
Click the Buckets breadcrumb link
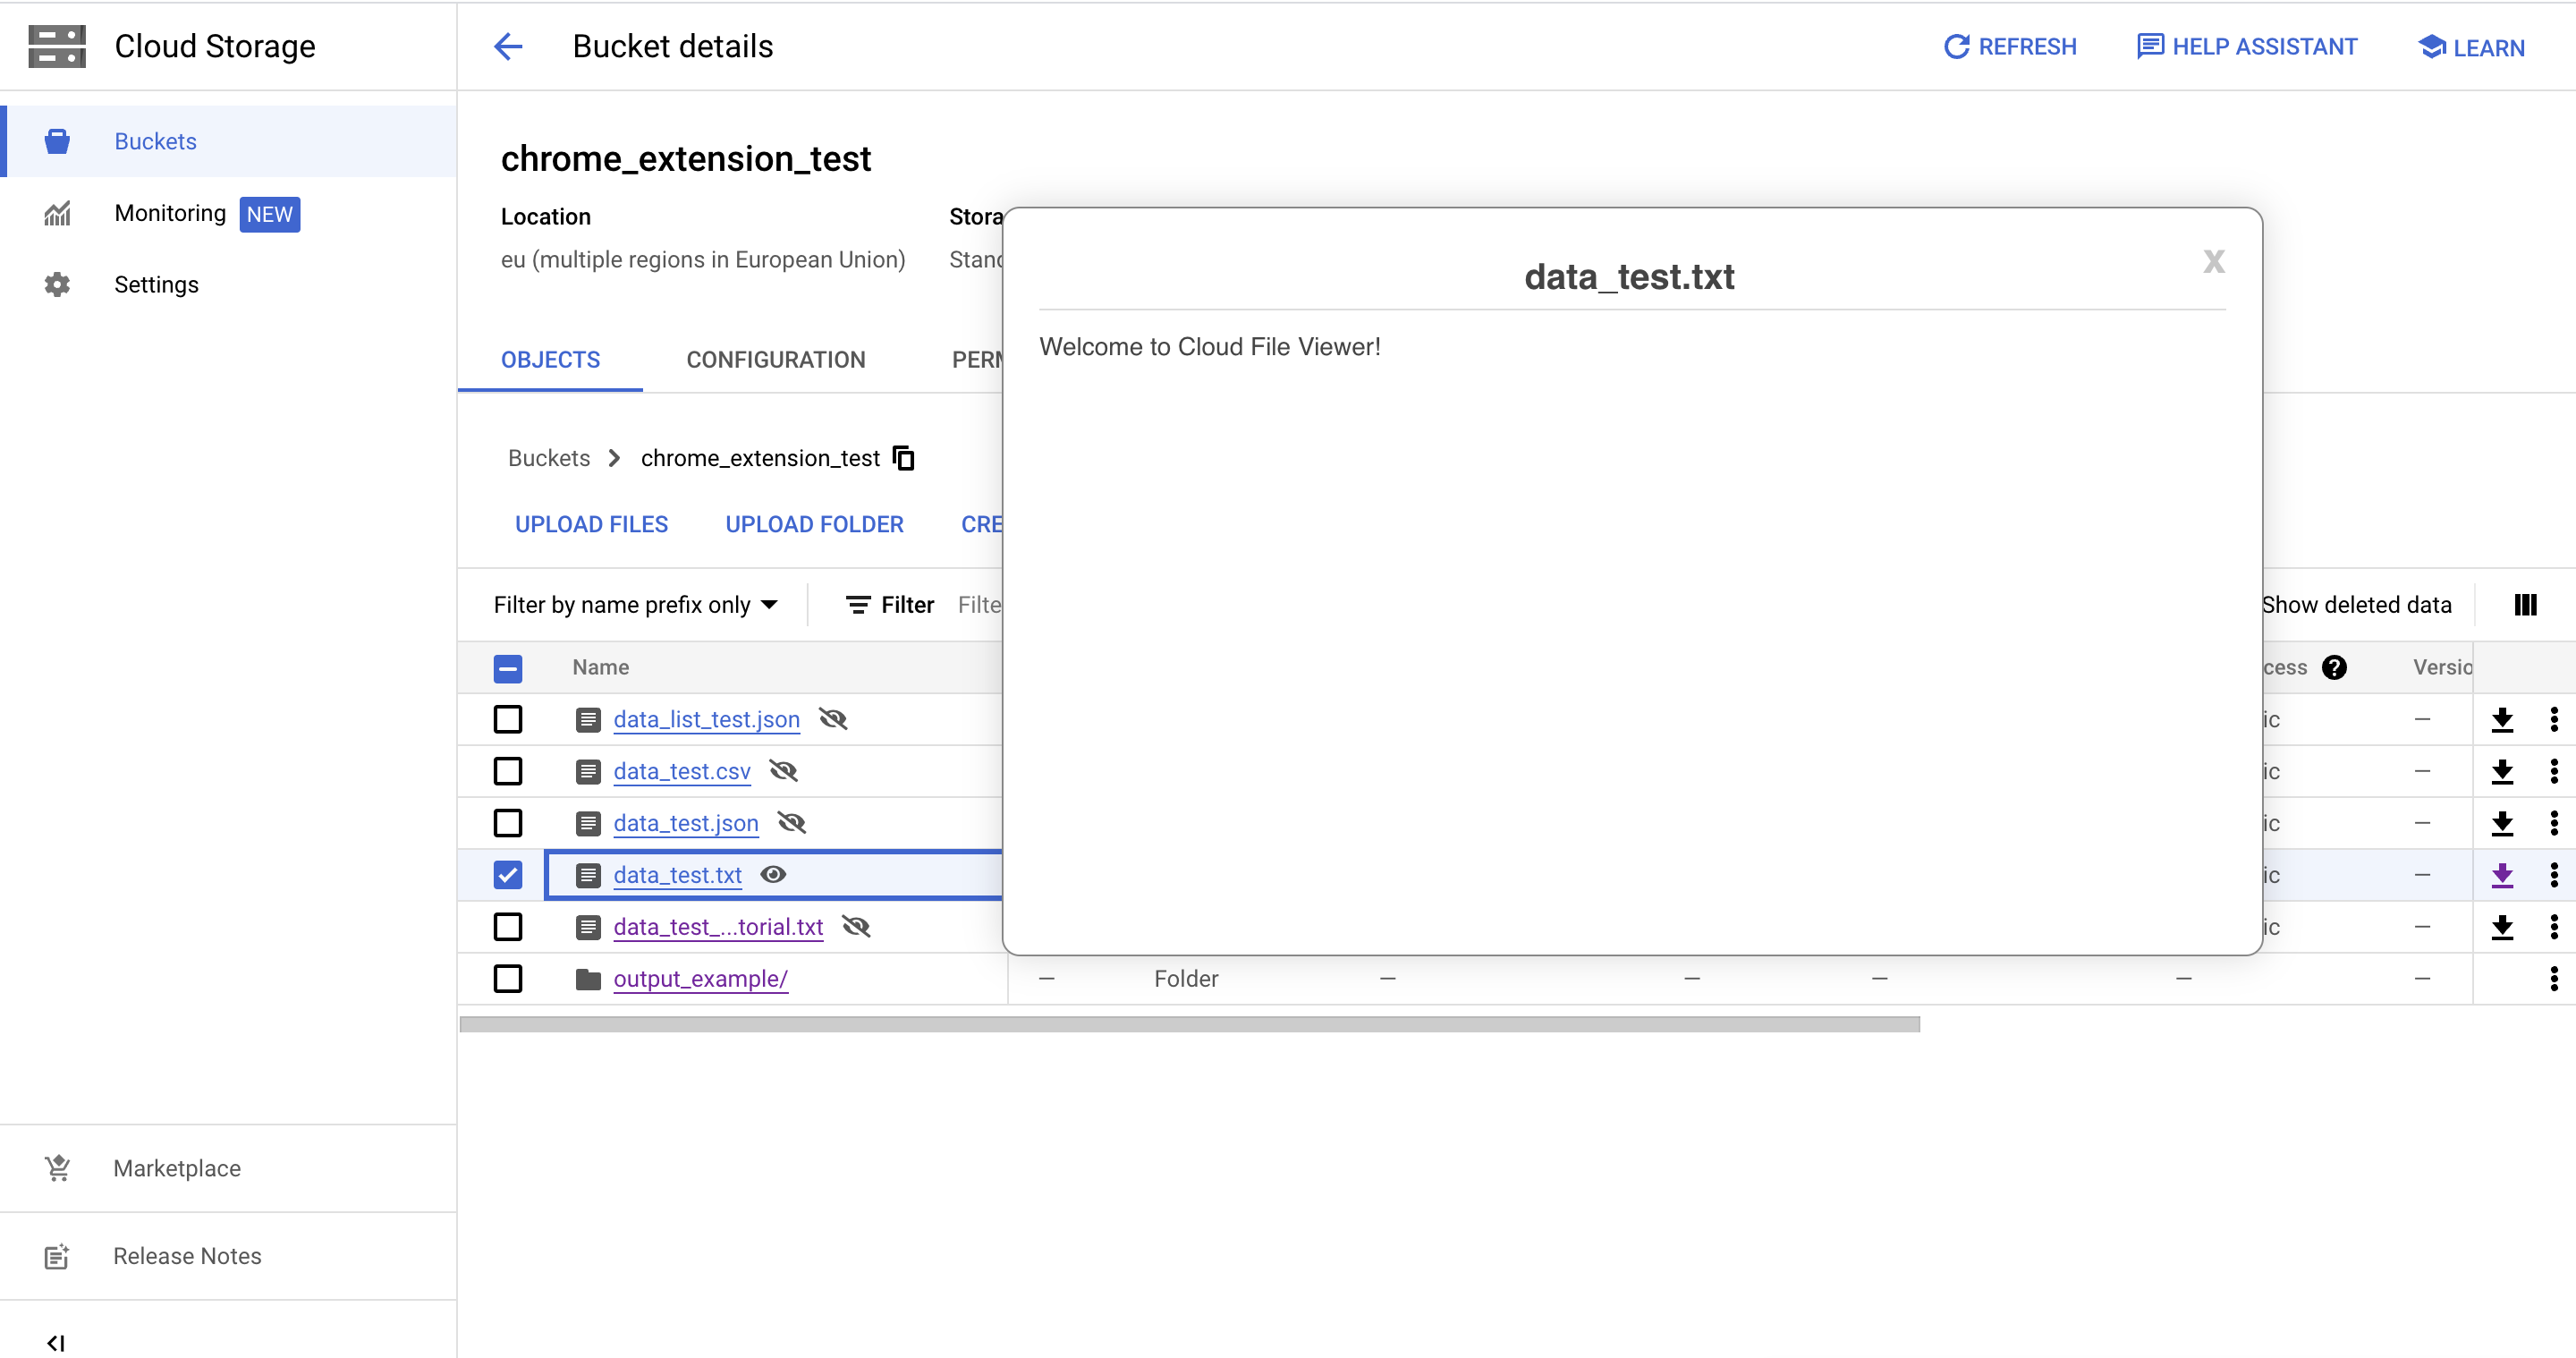(x=549, y=458)
